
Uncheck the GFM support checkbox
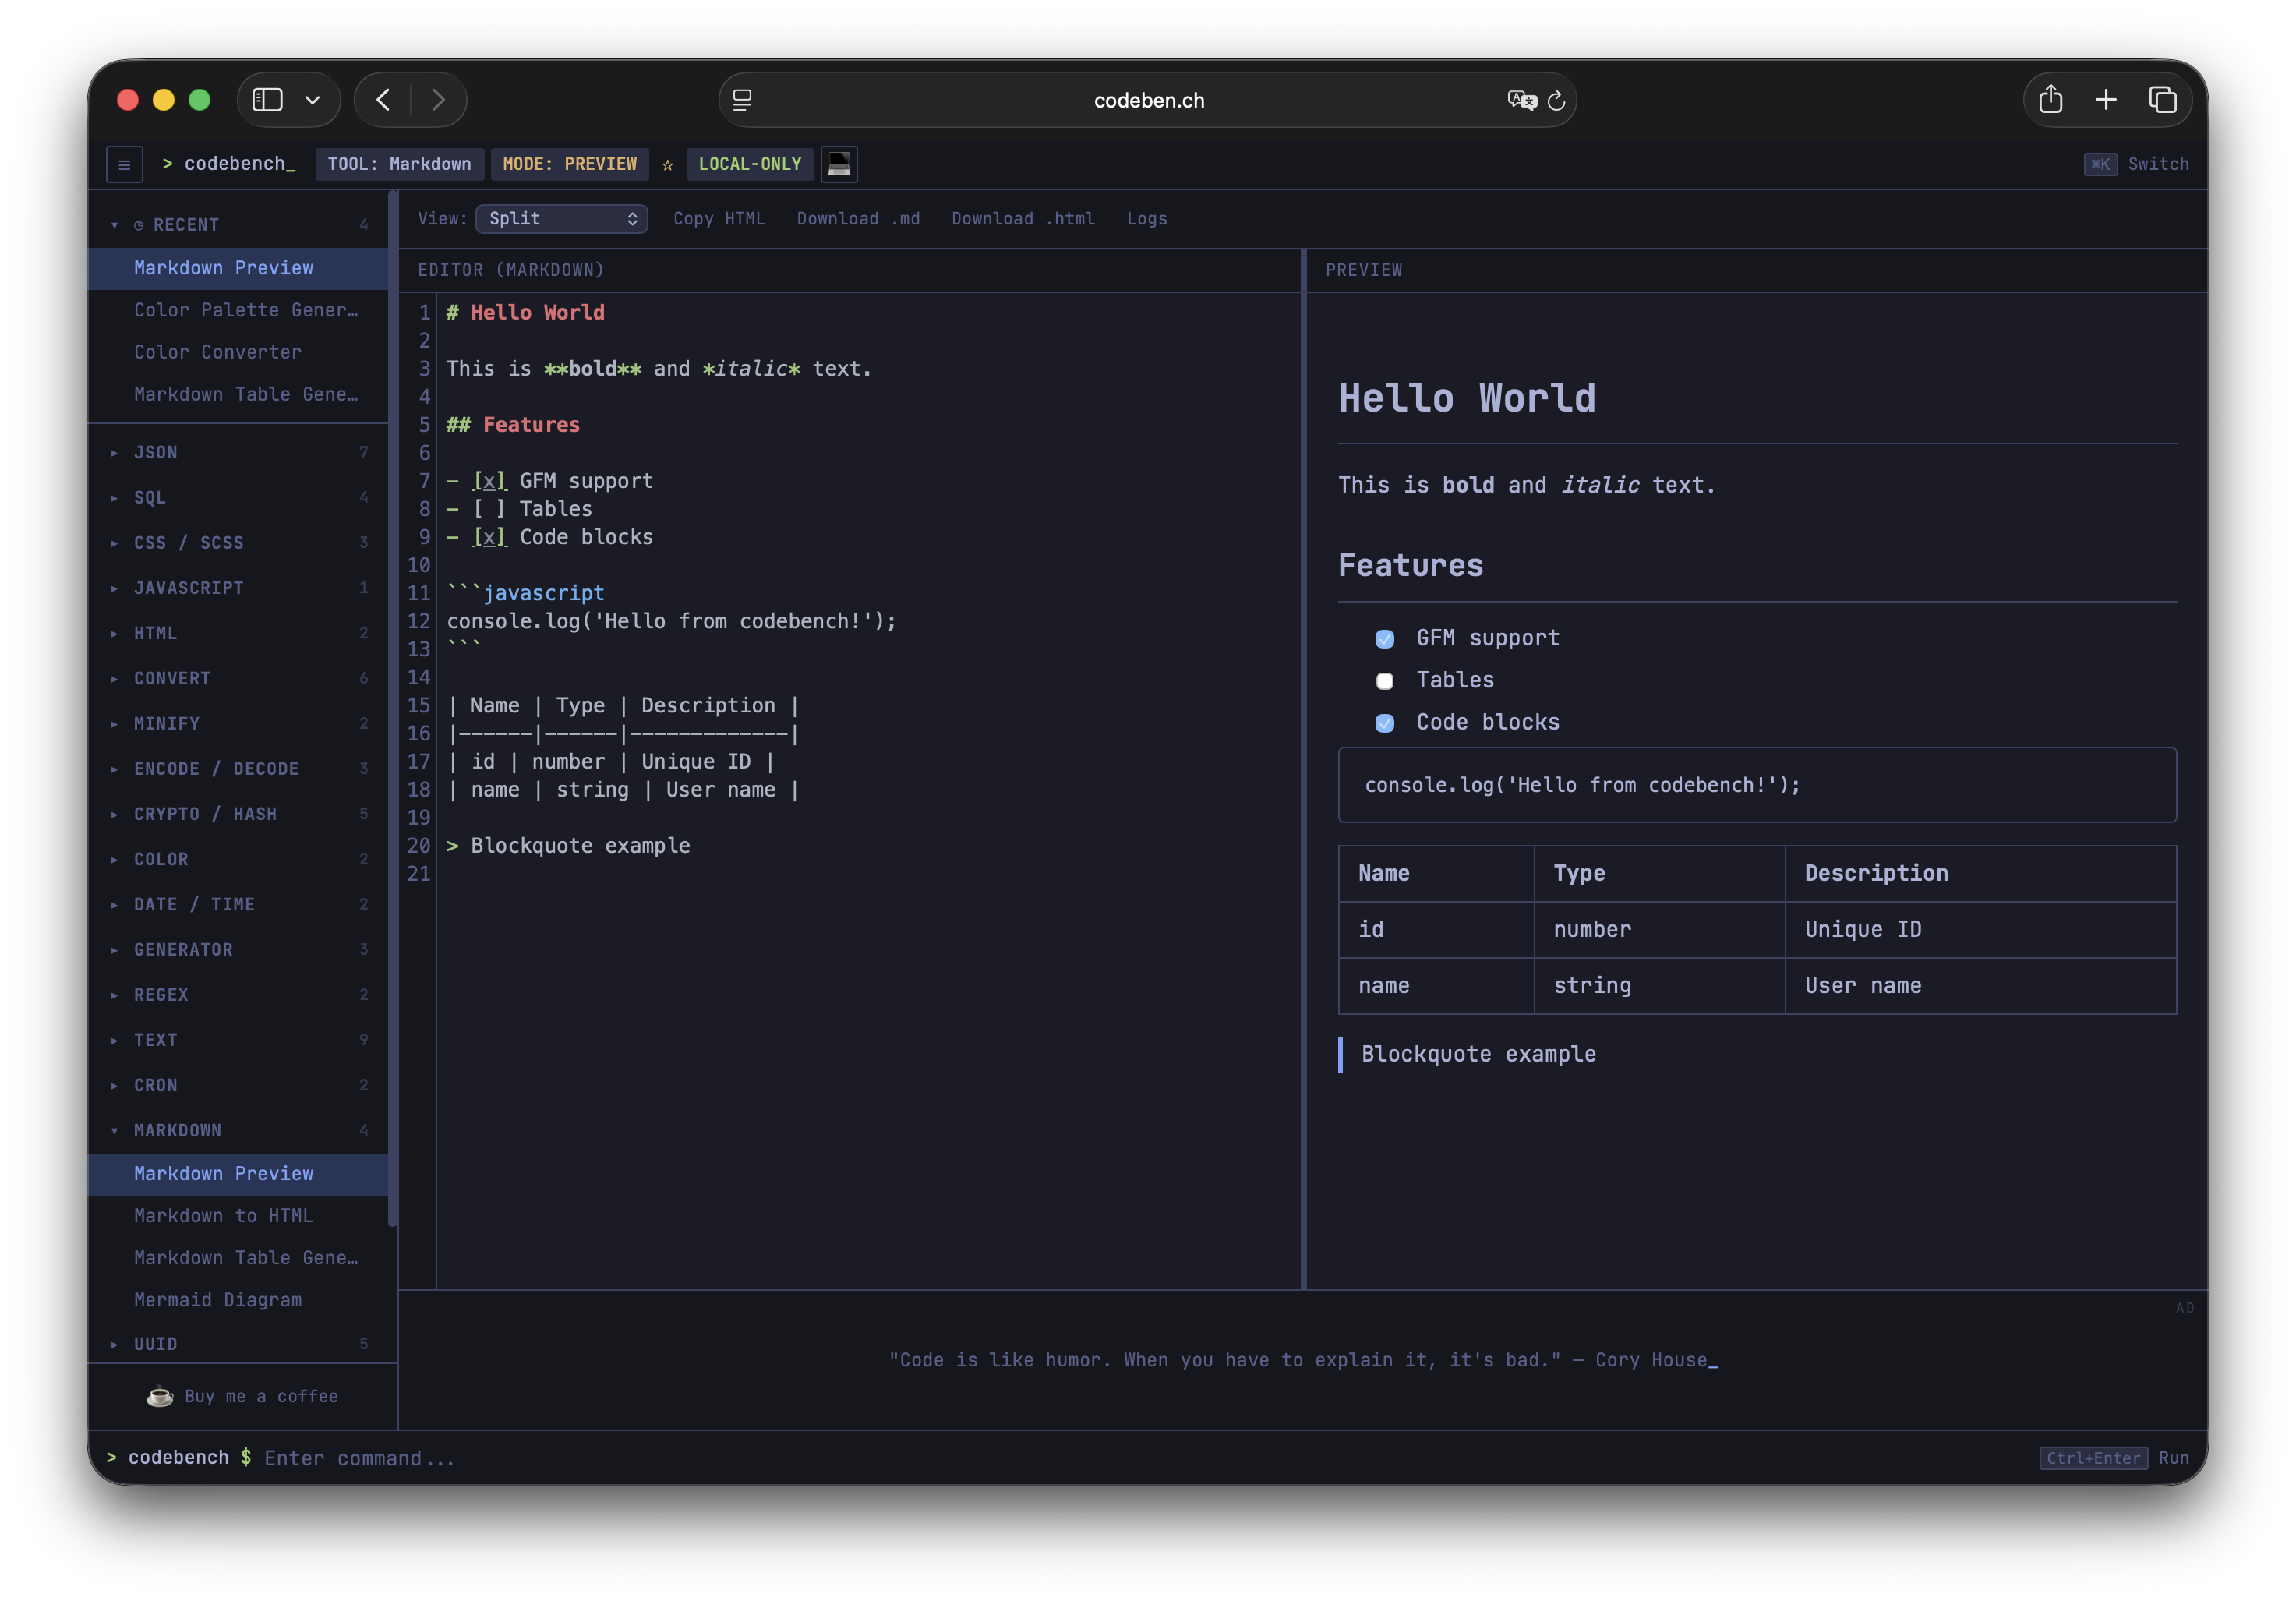click(1385, 639)
